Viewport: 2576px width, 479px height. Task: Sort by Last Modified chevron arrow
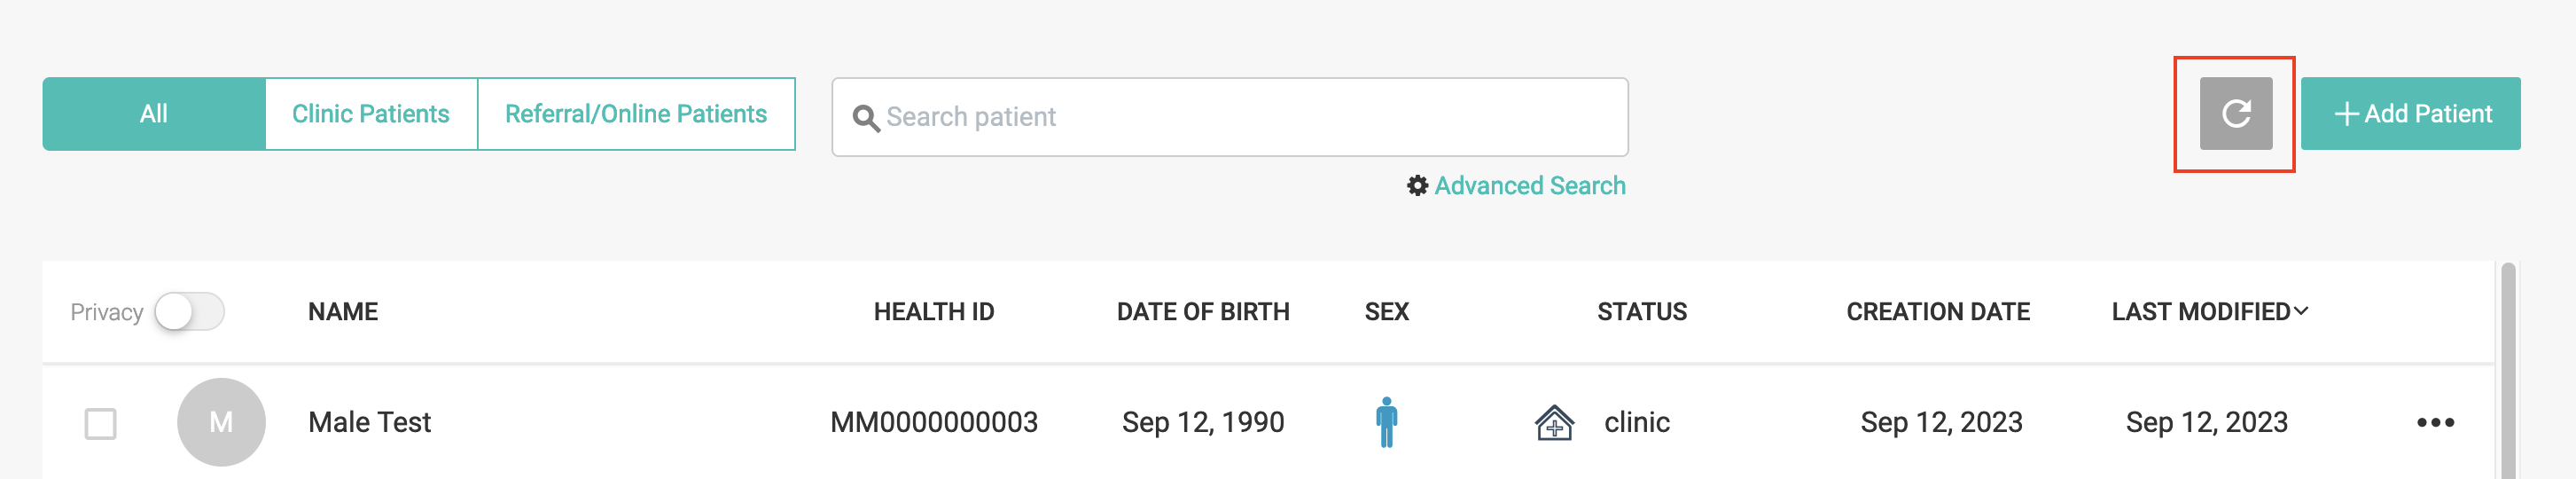[2300, 311]
